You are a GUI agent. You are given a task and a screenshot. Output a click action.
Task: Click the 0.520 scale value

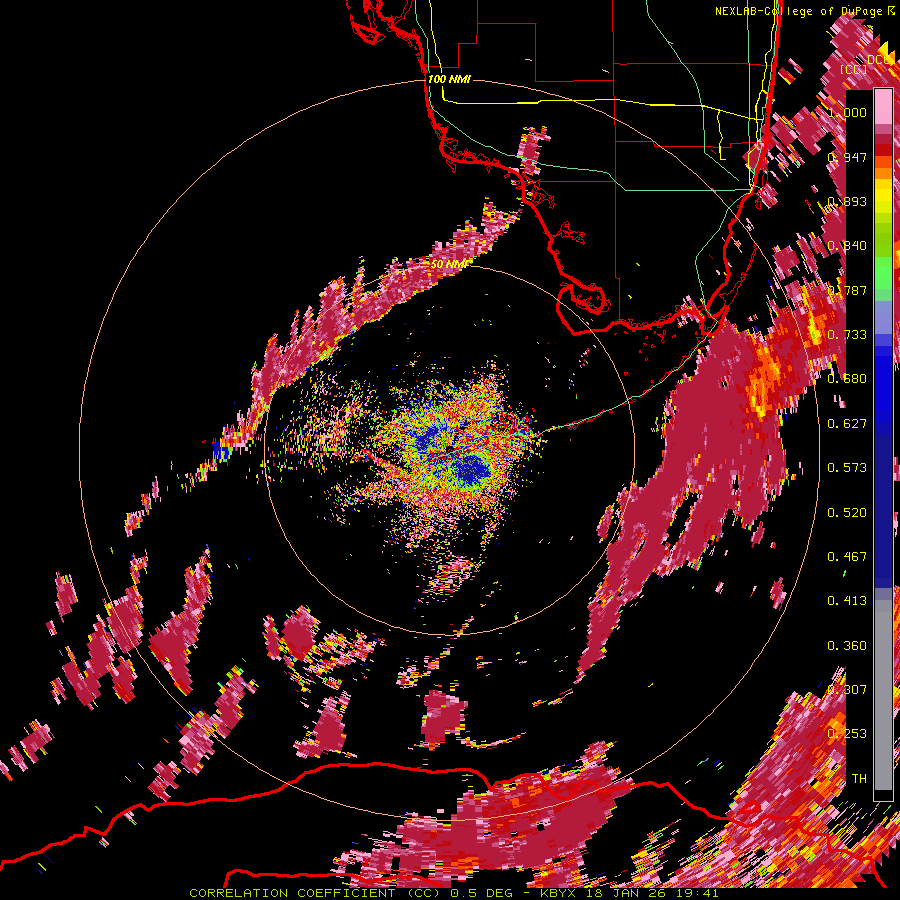coord(847,513)
